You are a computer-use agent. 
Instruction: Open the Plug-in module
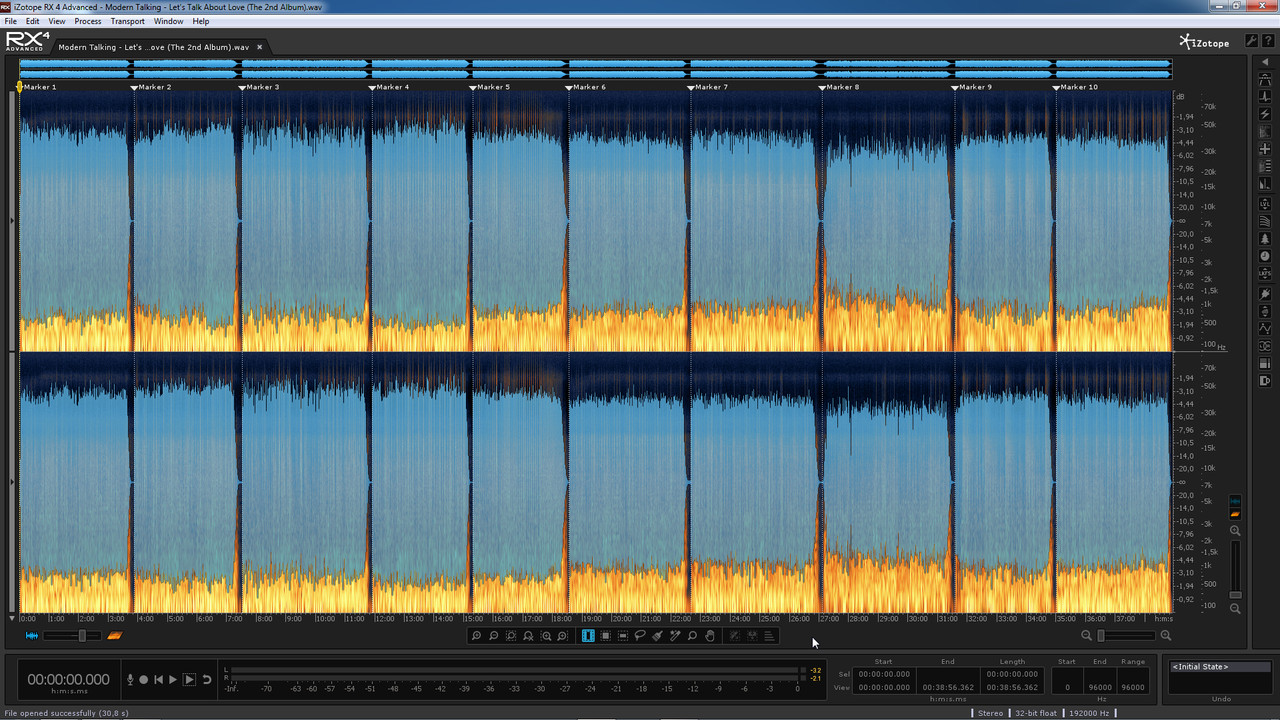coord(1265,292)
